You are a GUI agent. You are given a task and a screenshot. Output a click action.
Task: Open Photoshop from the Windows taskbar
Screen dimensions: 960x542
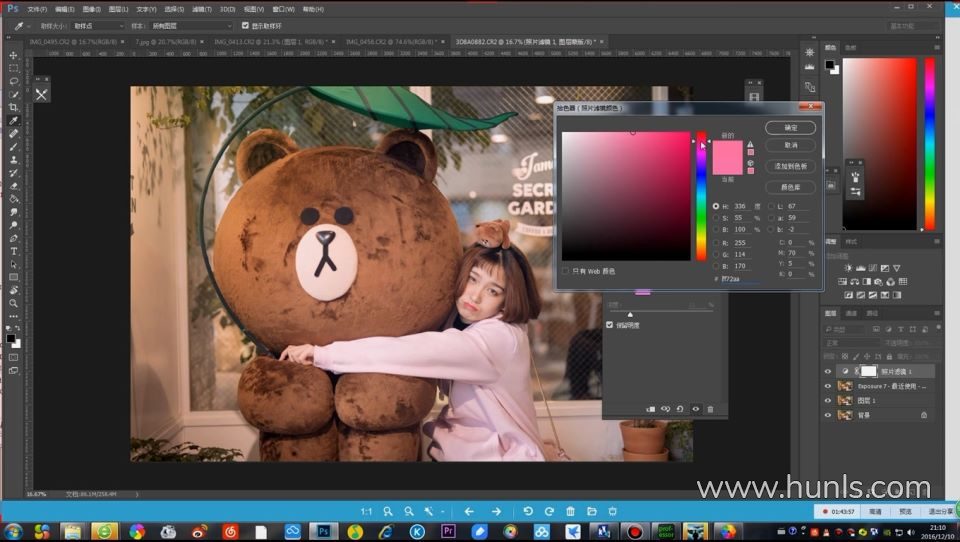[x=323, y=531]
